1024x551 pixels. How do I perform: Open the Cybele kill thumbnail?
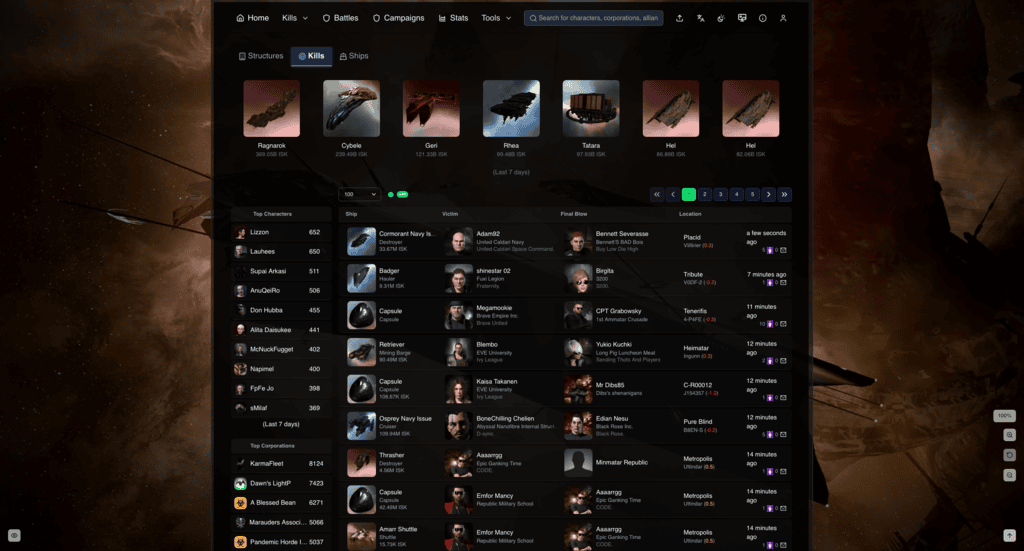351,108
